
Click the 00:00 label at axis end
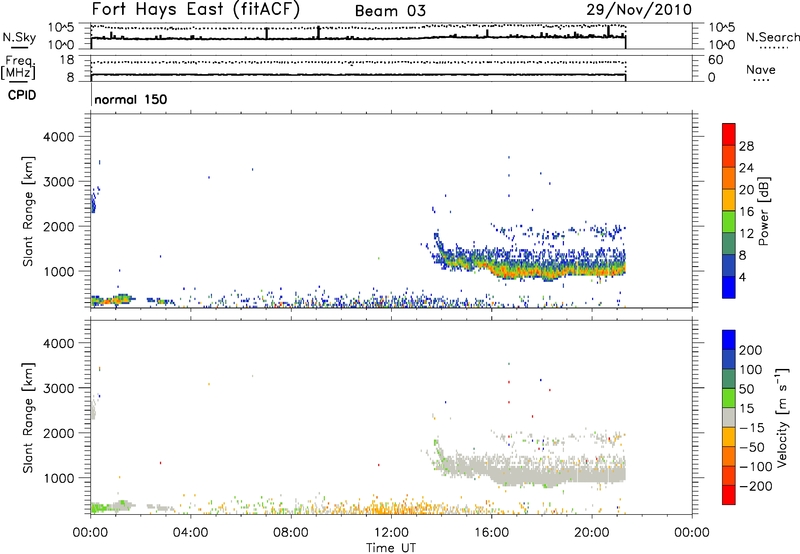tap(691, 533)
